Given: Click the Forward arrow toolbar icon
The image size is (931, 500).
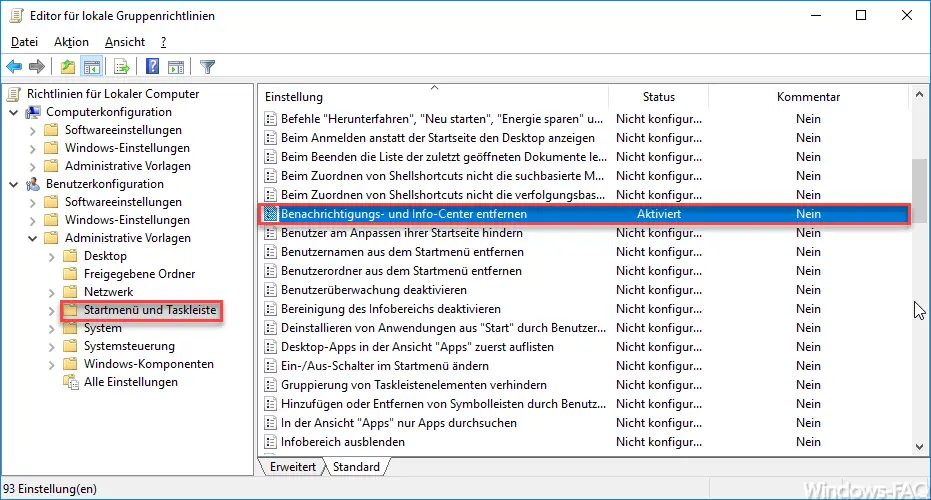Looking at the screenshot, I should (37, 67).
